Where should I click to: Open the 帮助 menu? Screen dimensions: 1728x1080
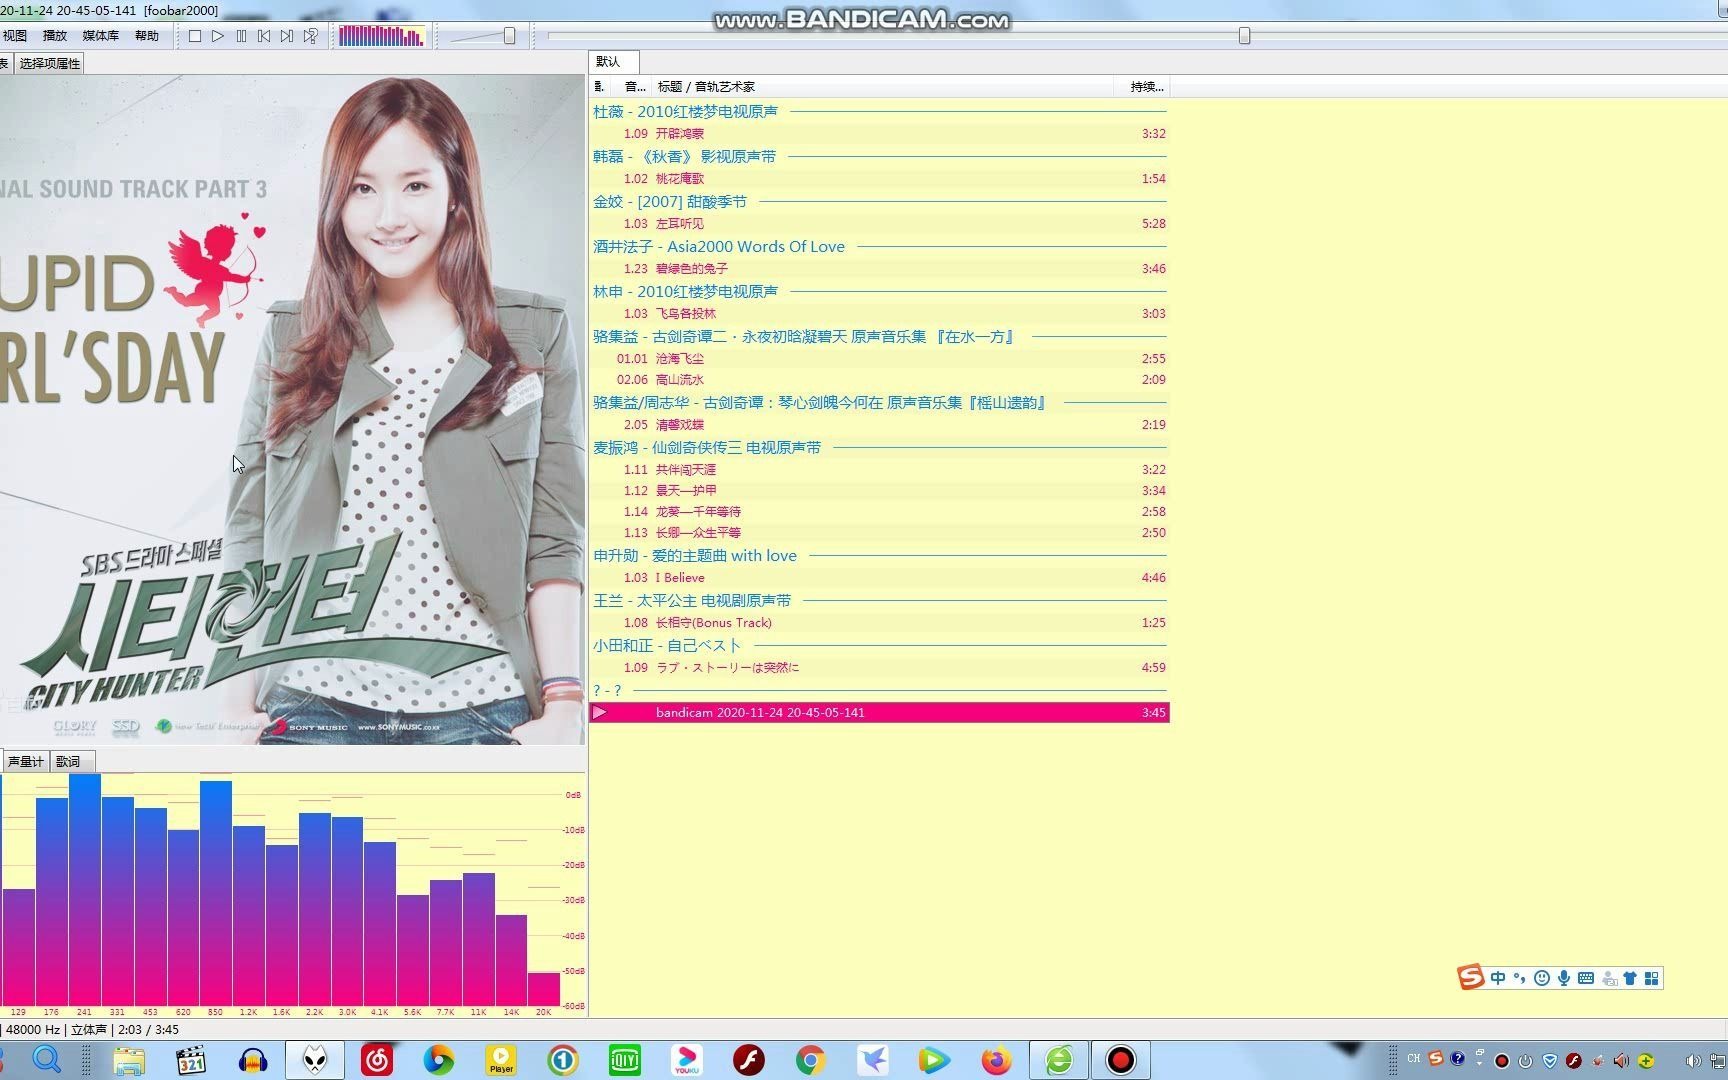click(147, 36)
